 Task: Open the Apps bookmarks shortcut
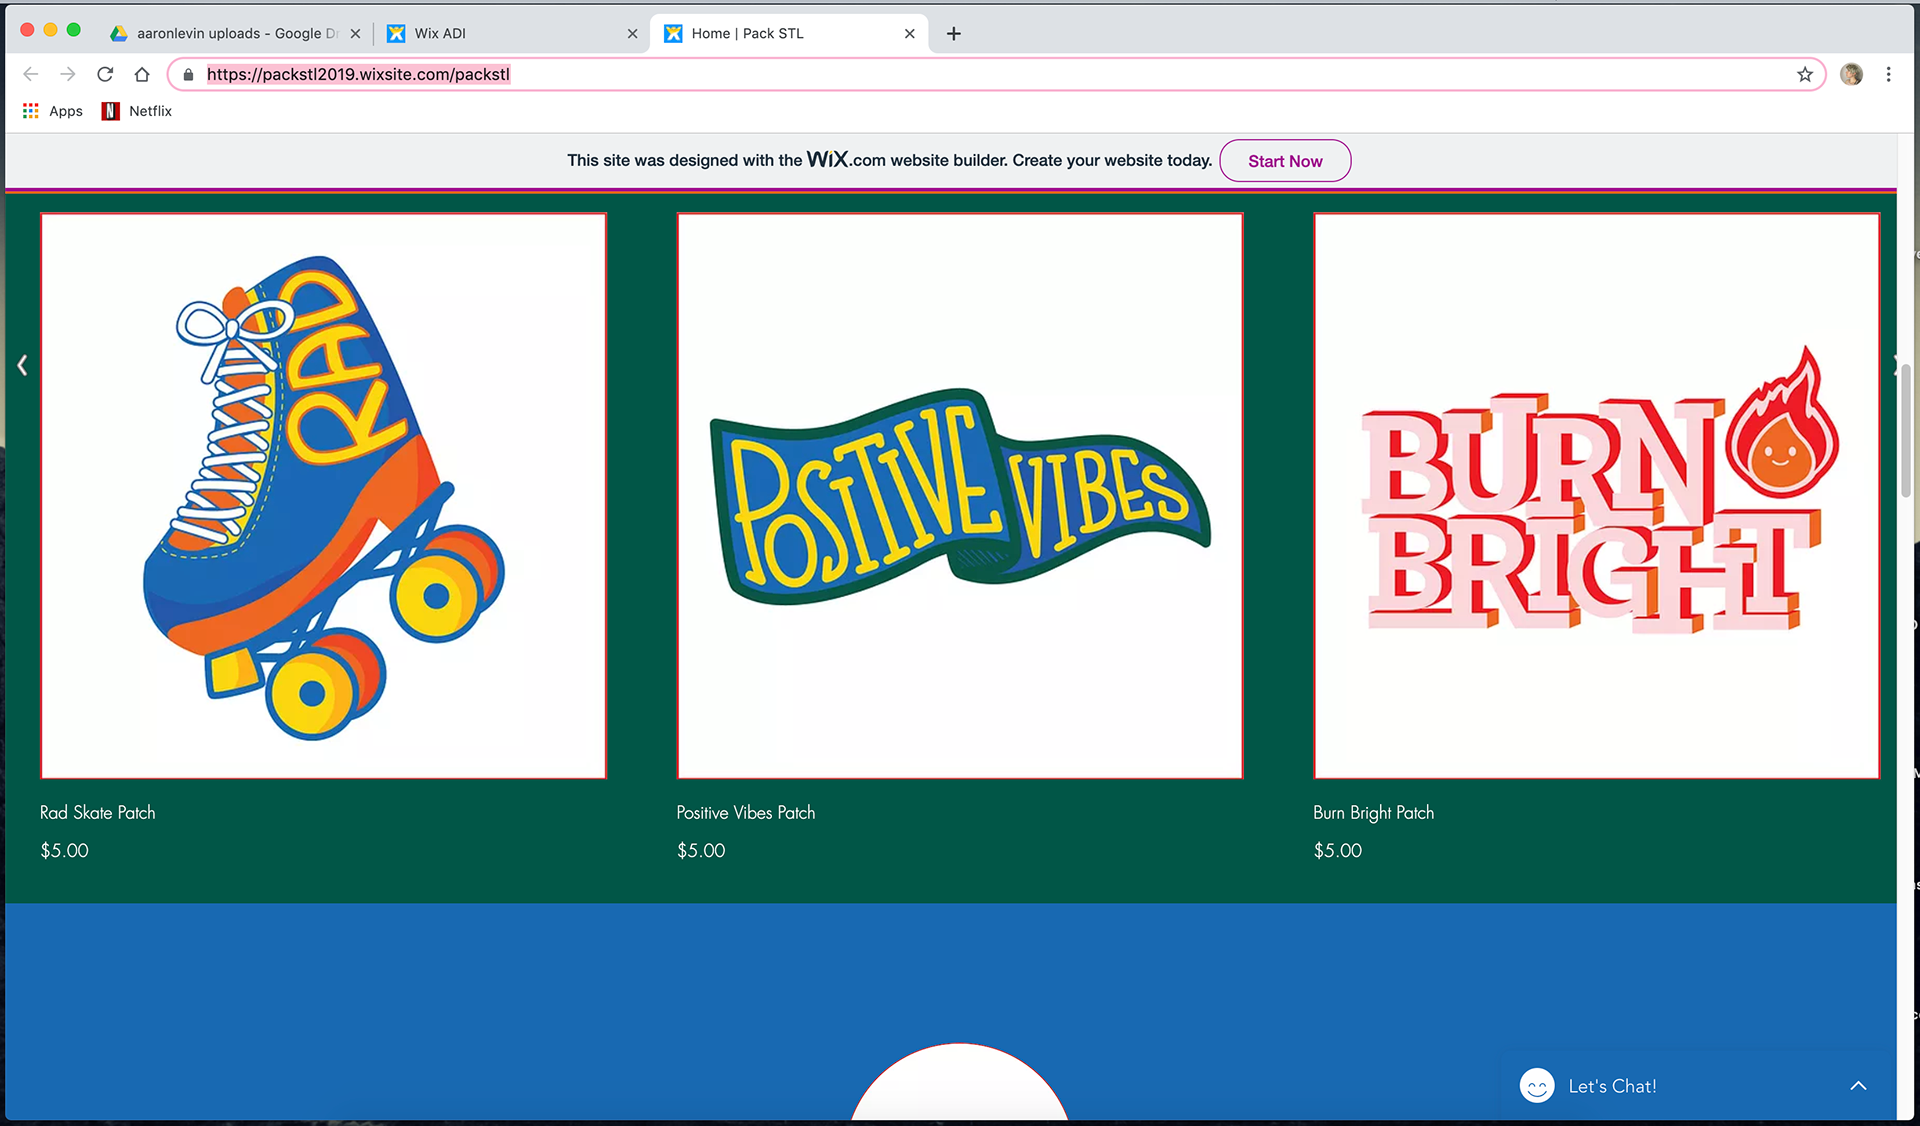pos(53,111)
